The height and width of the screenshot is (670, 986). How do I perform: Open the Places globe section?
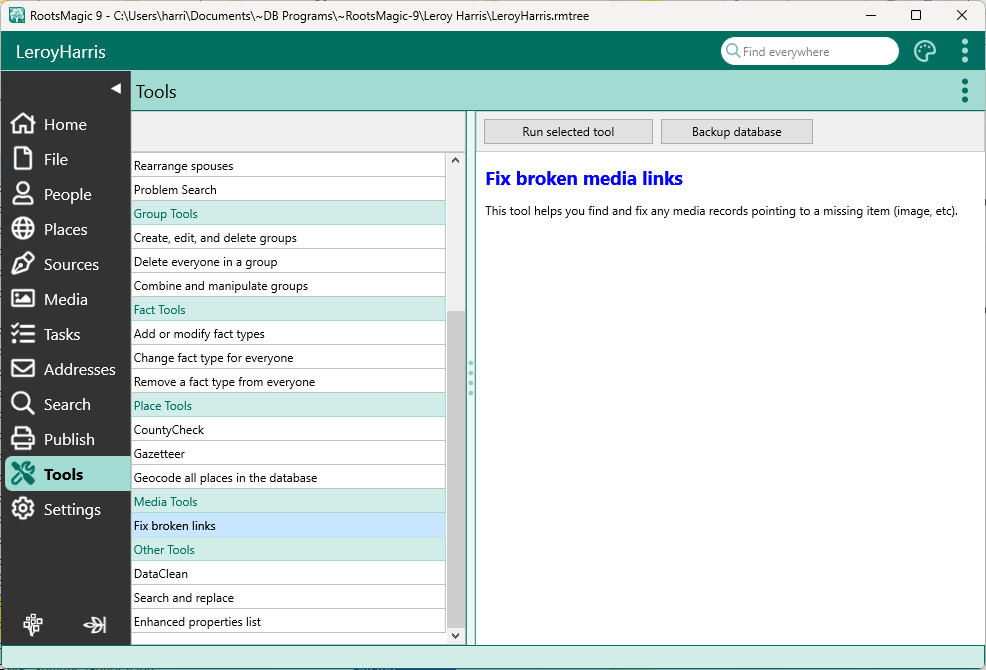[x=65, y=230]
